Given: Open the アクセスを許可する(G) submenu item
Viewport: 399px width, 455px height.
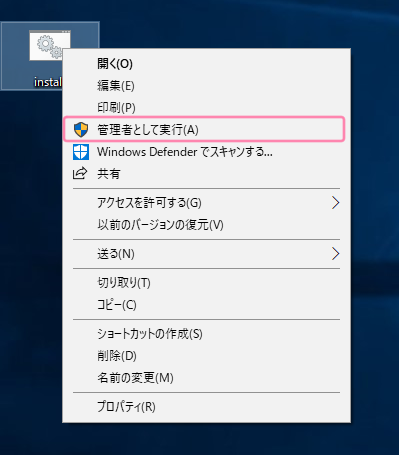Looking at the screenshot, I should [x=206, y=203].
